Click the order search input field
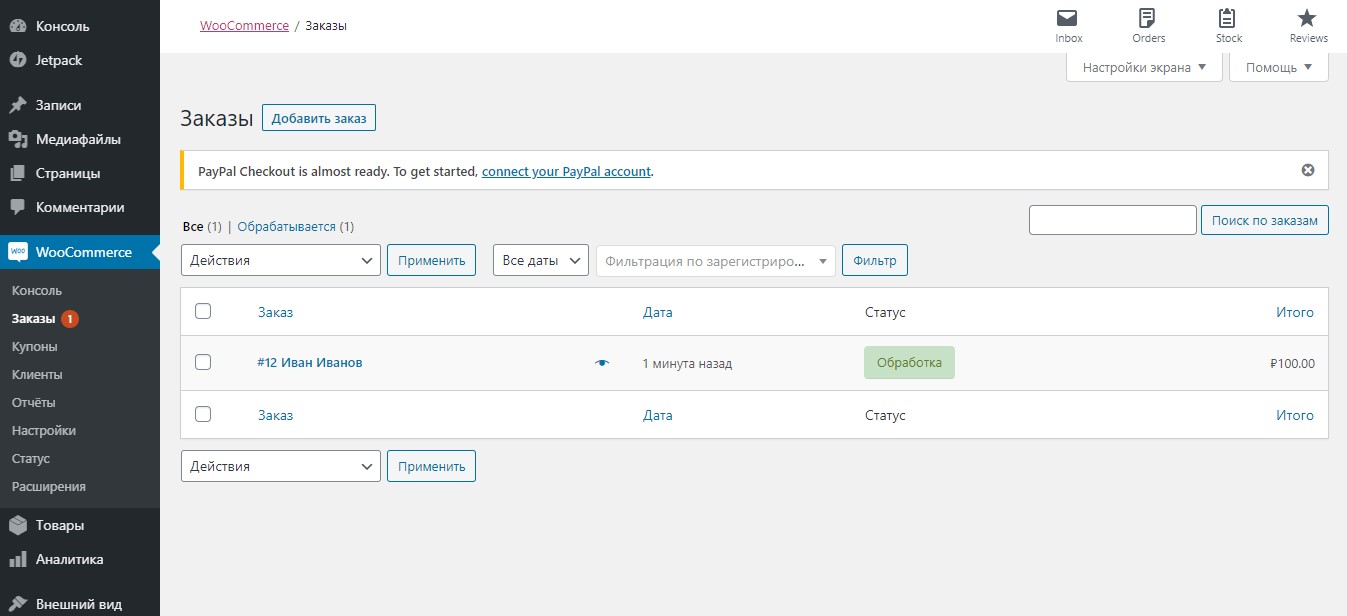1347x616 pixels. 1113,220
